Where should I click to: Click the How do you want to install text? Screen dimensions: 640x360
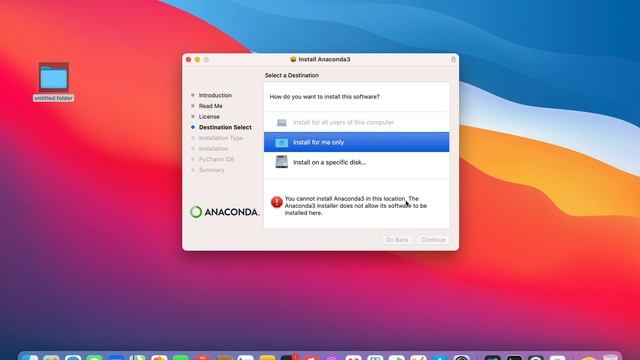324,97
